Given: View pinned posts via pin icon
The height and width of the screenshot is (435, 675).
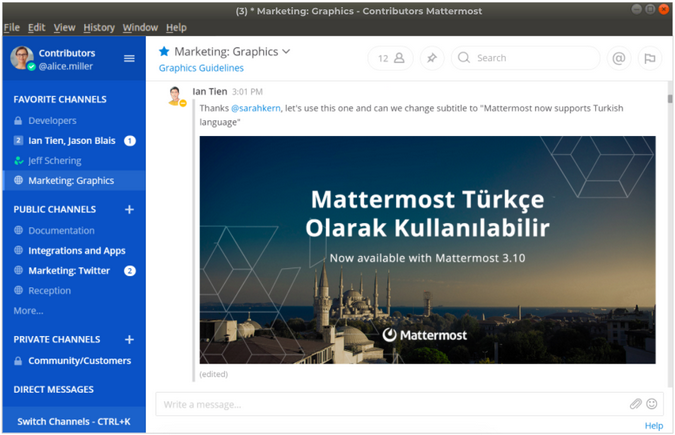Looking at the screenshot, I should pyautogui.click(x=432, y=58).
